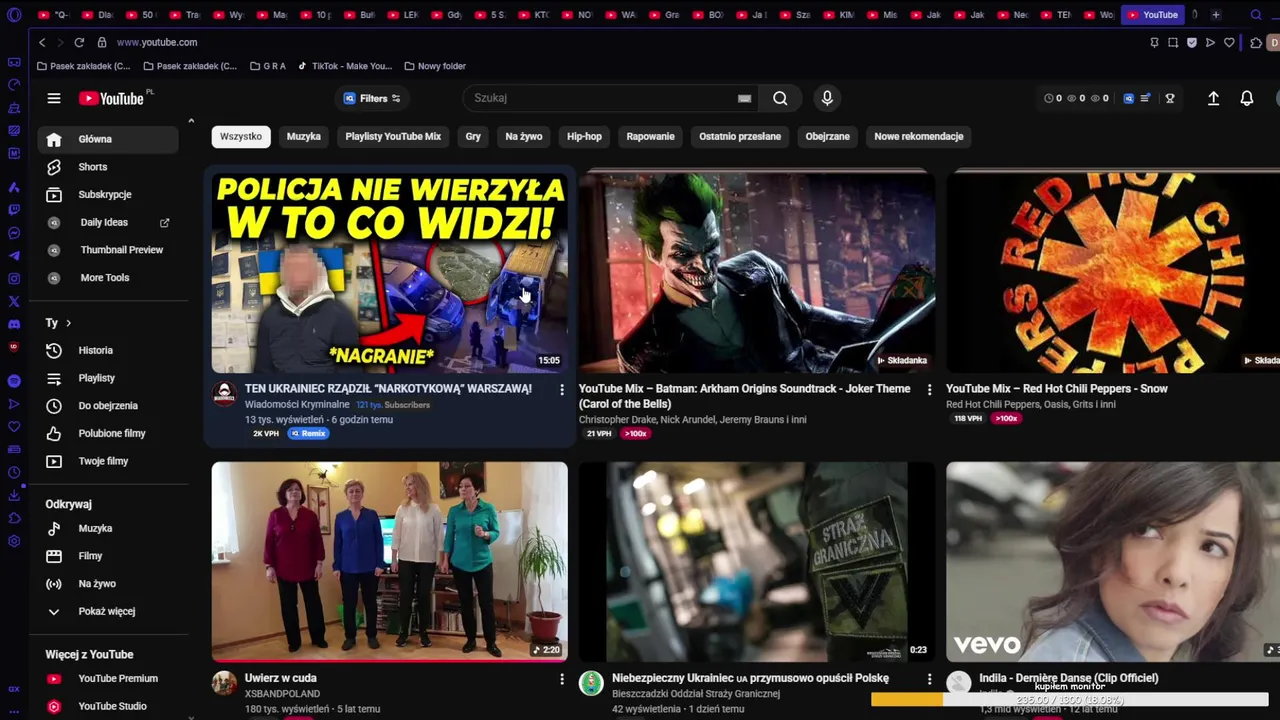Screen dimensions: 1280x720
Task: Open the Indila Dernière Danse thumbnail
Action: click(1113, 561)
